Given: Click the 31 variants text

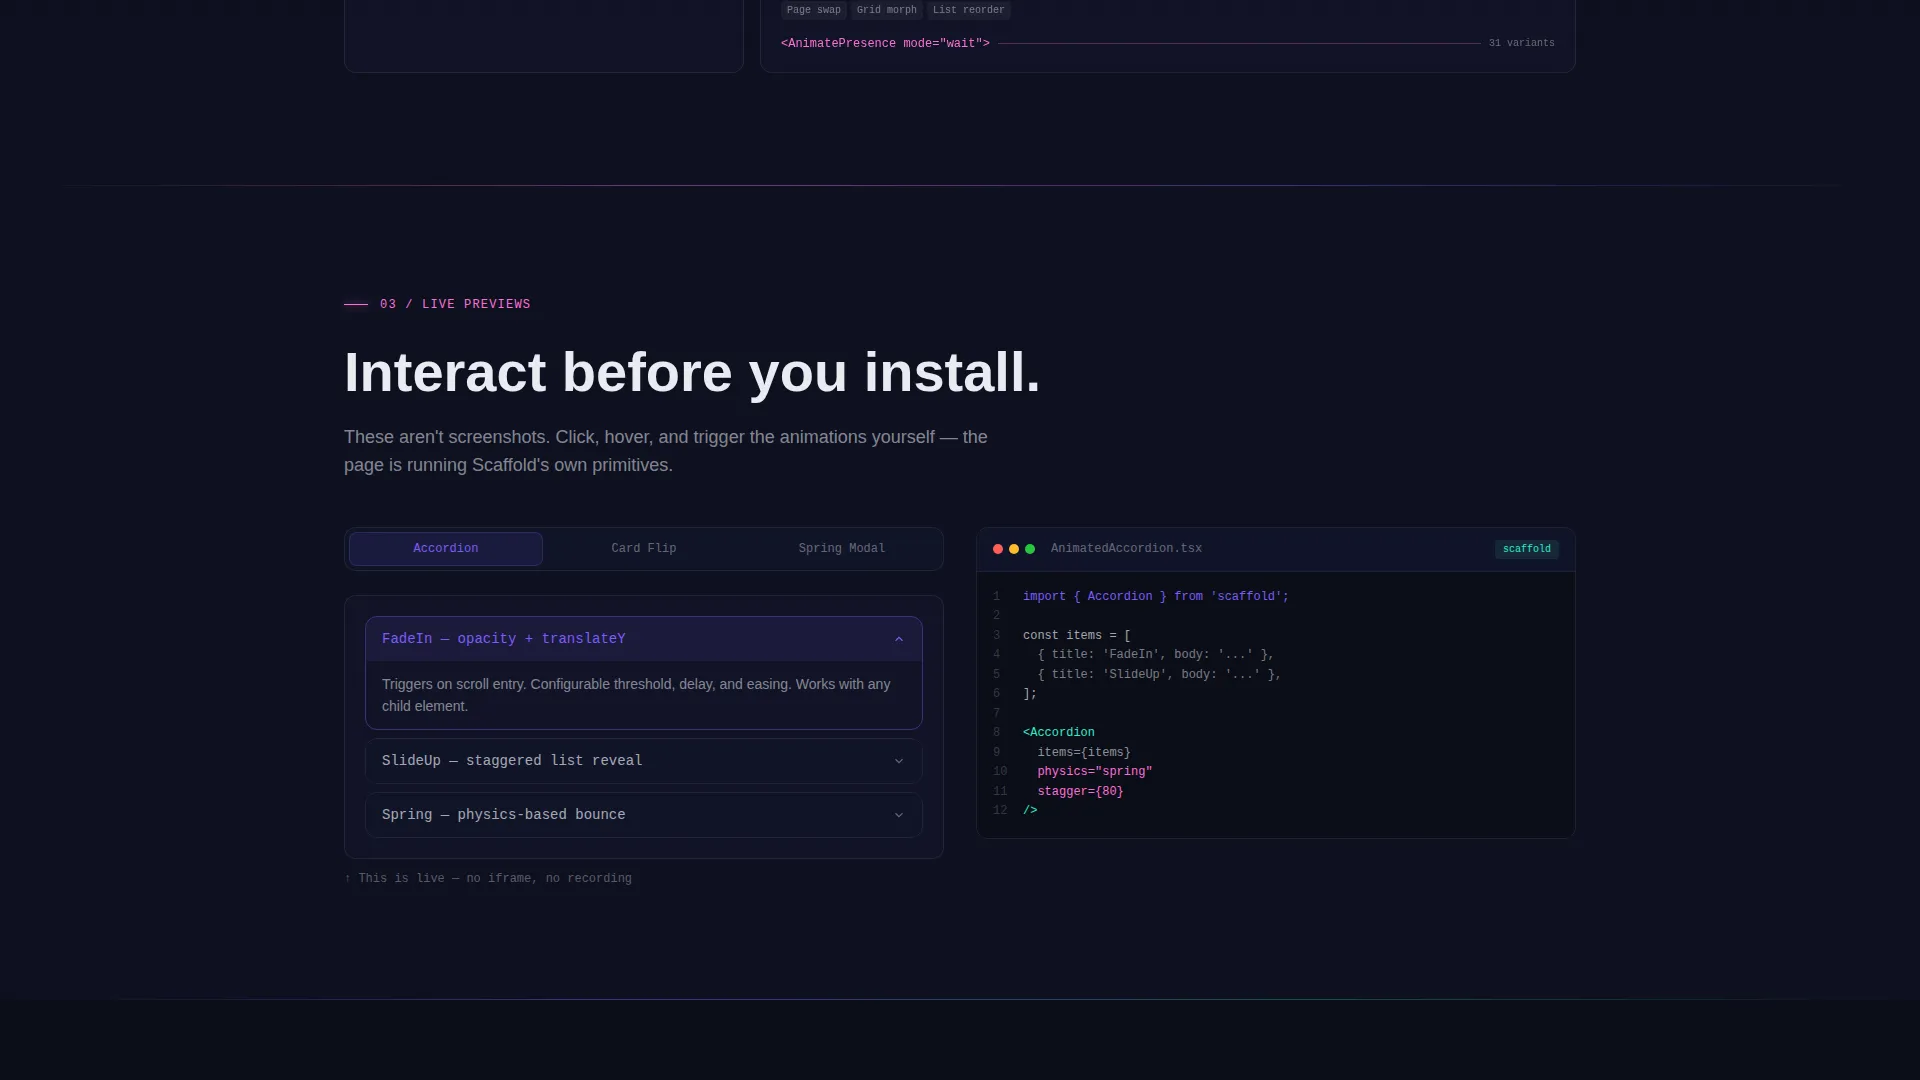Looking at the screenshot, I should coord(1522,43).
